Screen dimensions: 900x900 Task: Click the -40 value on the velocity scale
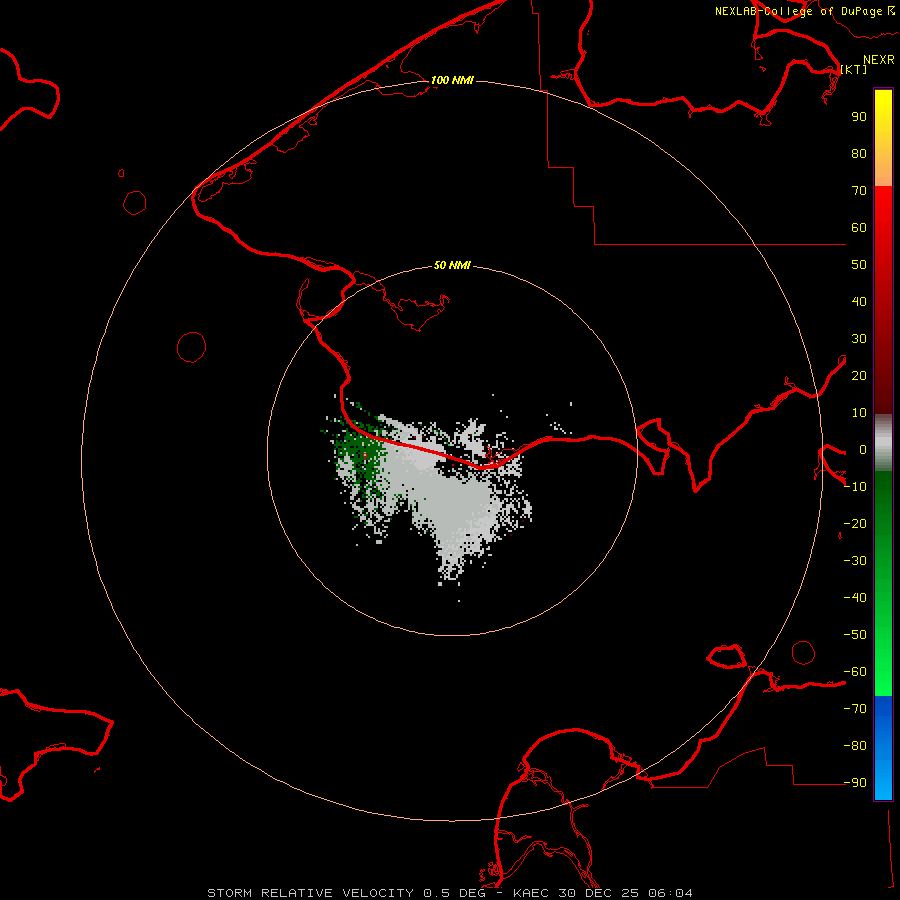click(x=855, y=598)
